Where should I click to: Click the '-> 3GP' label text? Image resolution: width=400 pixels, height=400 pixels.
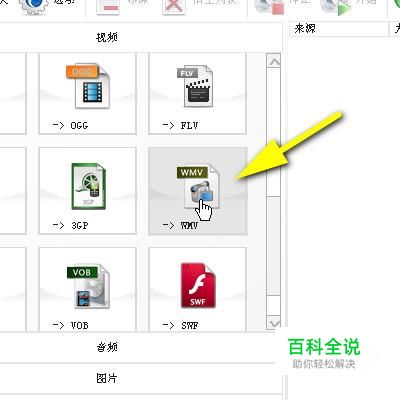pos(70,226)
